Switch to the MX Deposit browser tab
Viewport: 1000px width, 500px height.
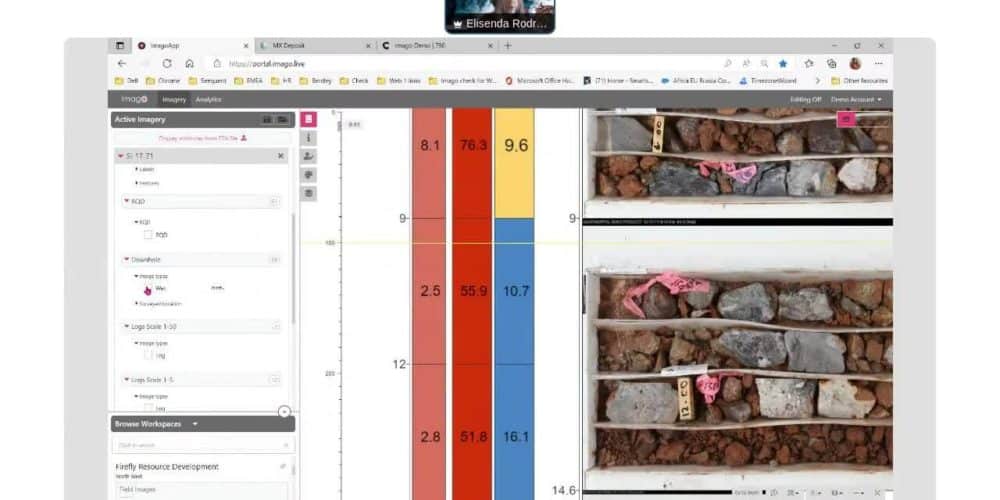point(310,45)
